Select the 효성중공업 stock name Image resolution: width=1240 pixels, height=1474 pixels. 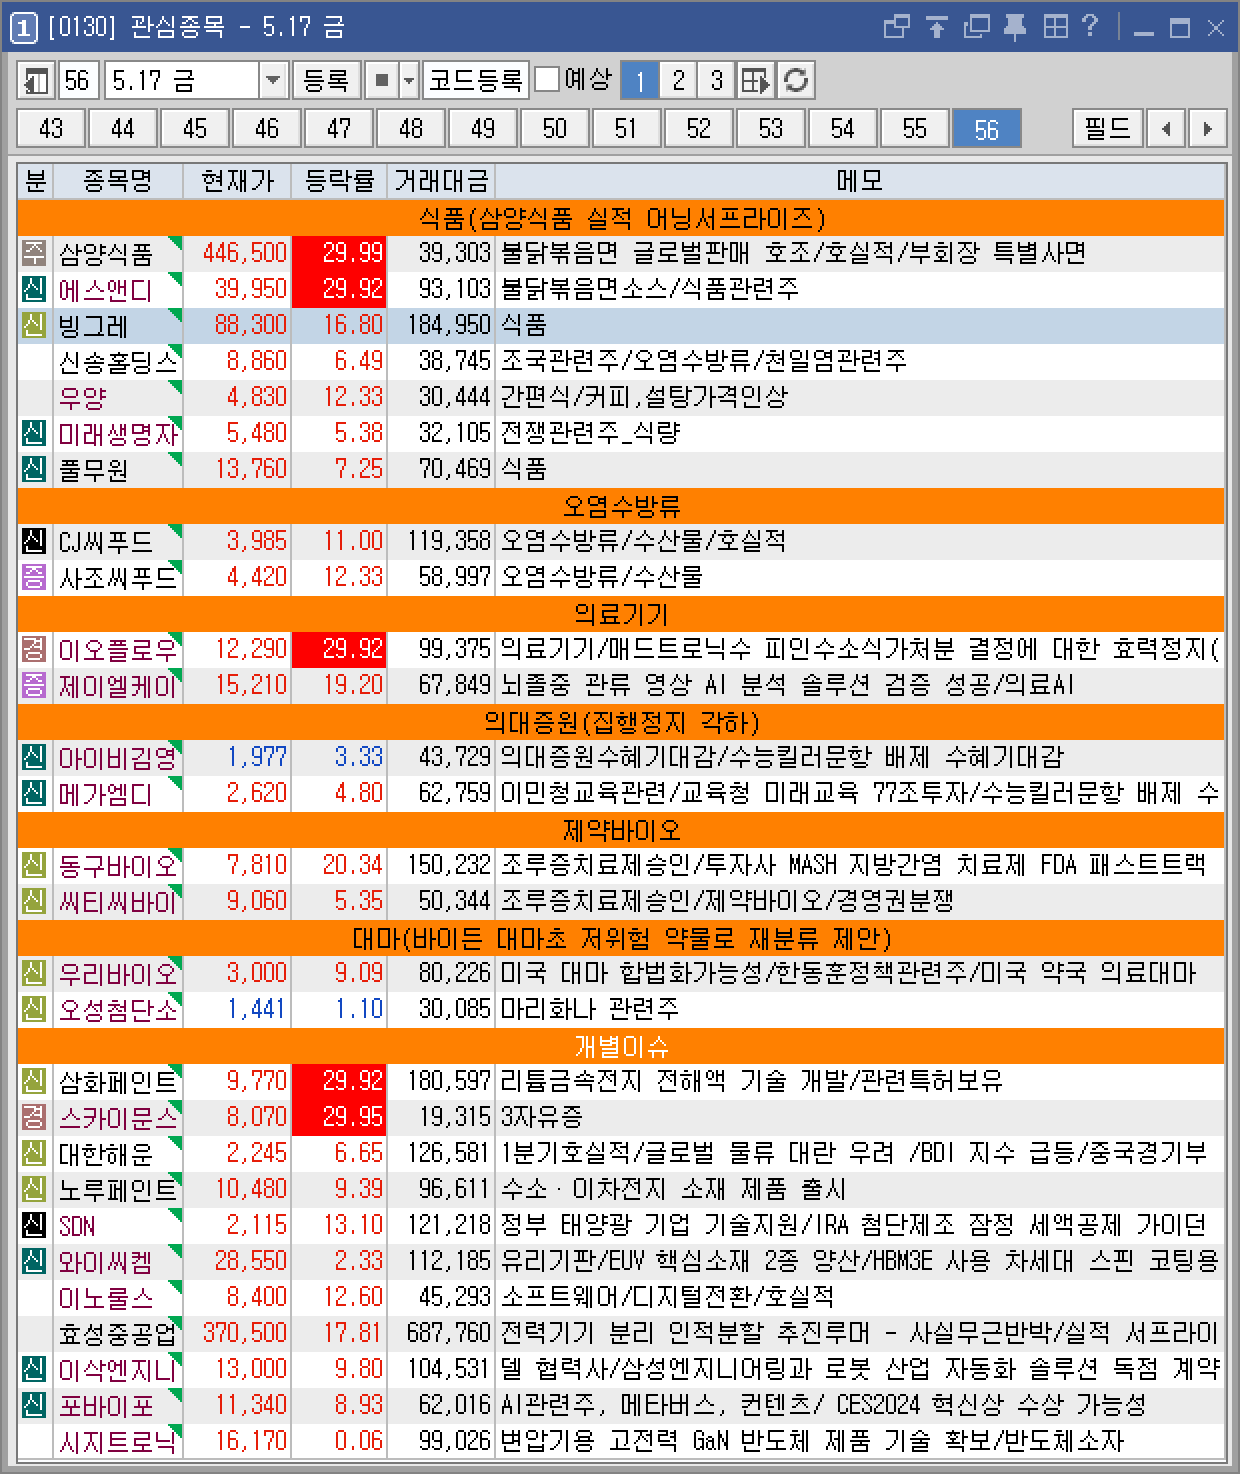tap(118, 1333)
